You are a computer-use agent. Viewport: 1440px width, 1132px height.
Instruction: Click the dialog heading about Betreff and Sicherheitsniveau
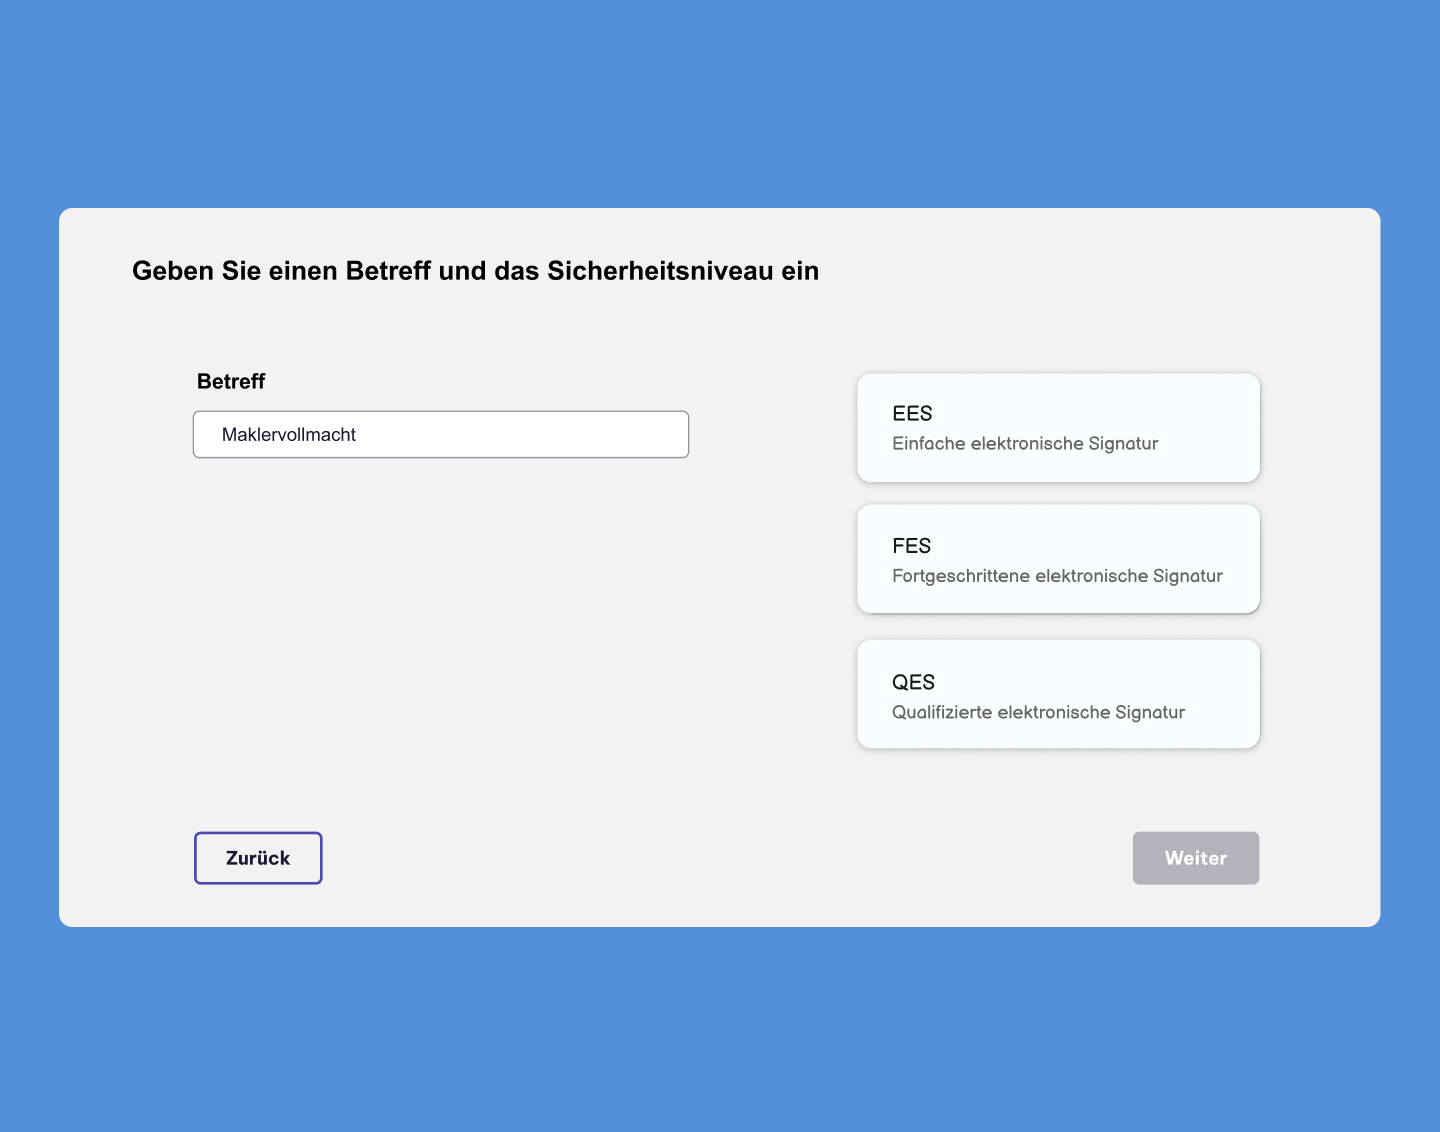(475, 271)
